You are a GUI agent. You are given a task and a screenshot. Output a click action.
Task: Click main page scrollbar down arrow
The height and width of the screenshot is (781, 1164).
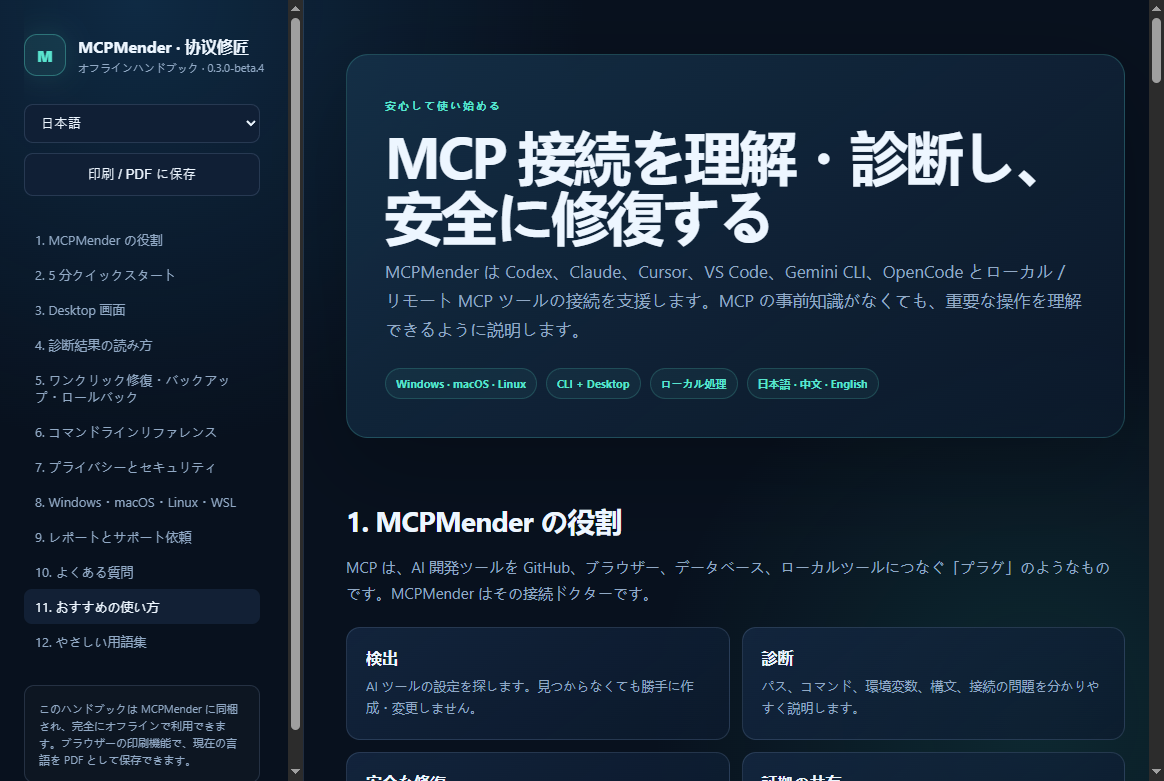pos(1157,772)
